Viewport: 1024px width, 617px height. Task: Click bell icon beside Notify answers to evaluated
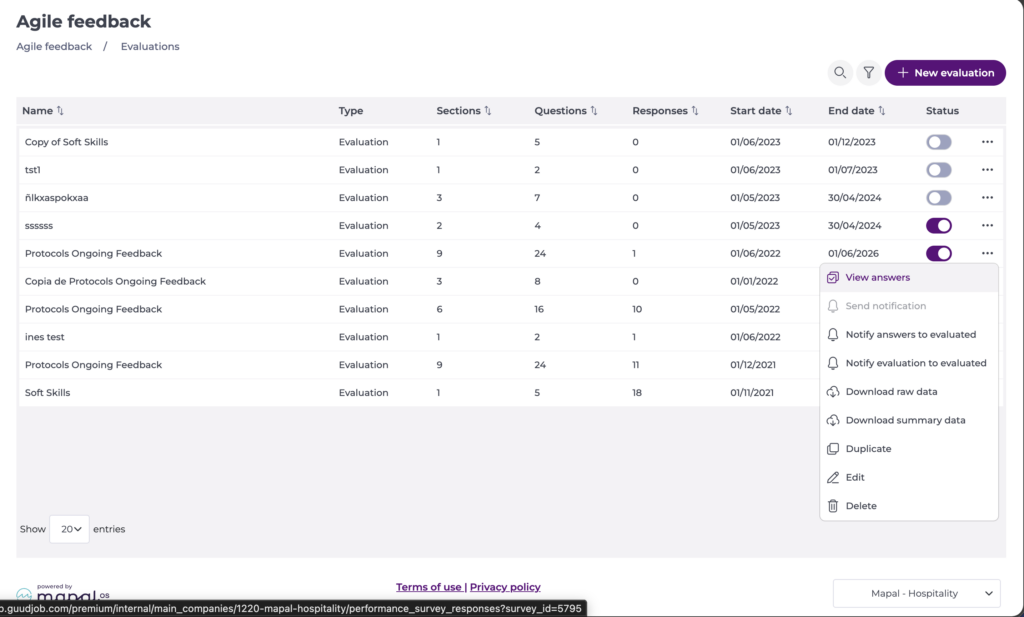833,334
